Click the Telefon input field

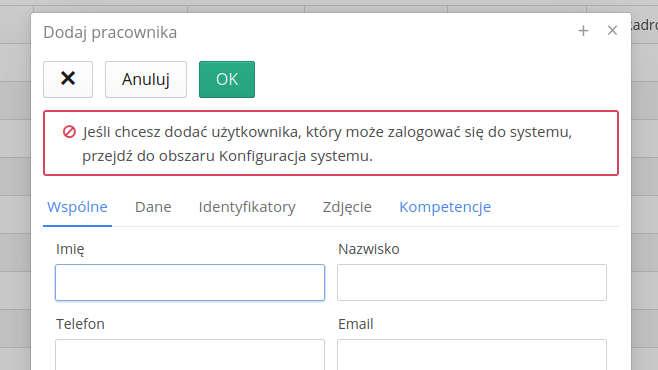tap(190, 355)
